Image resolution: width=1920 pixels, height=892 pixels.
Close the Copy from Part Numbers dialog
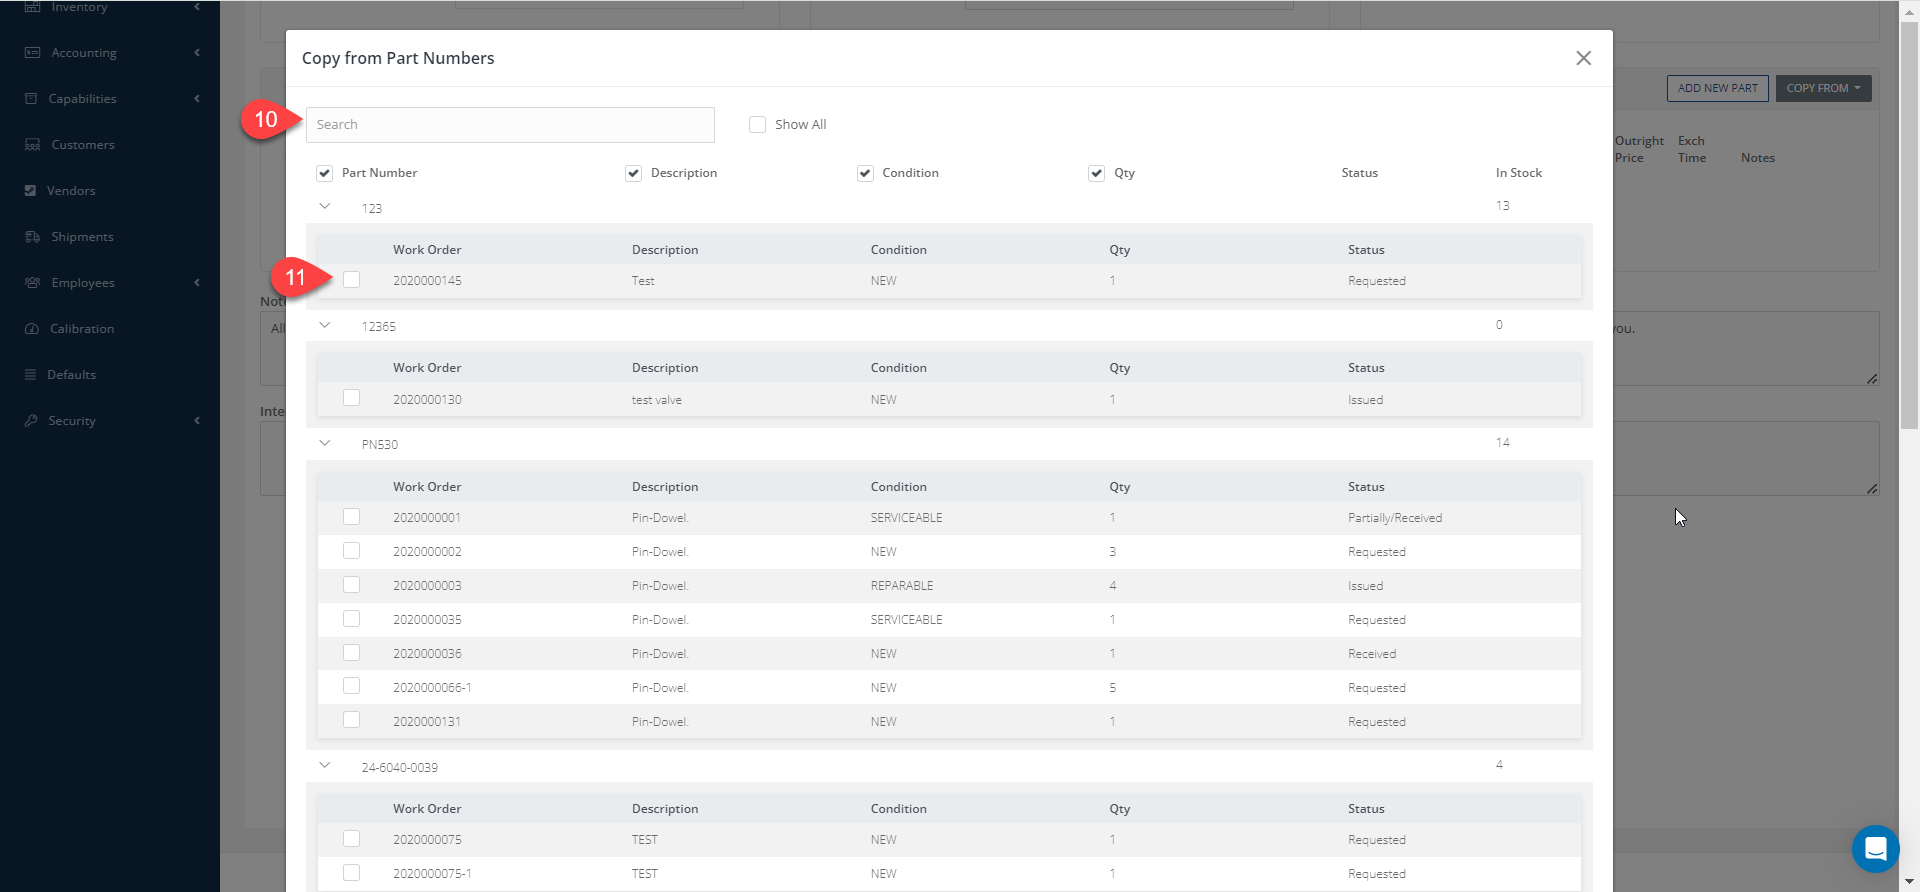coord(1583,58)
